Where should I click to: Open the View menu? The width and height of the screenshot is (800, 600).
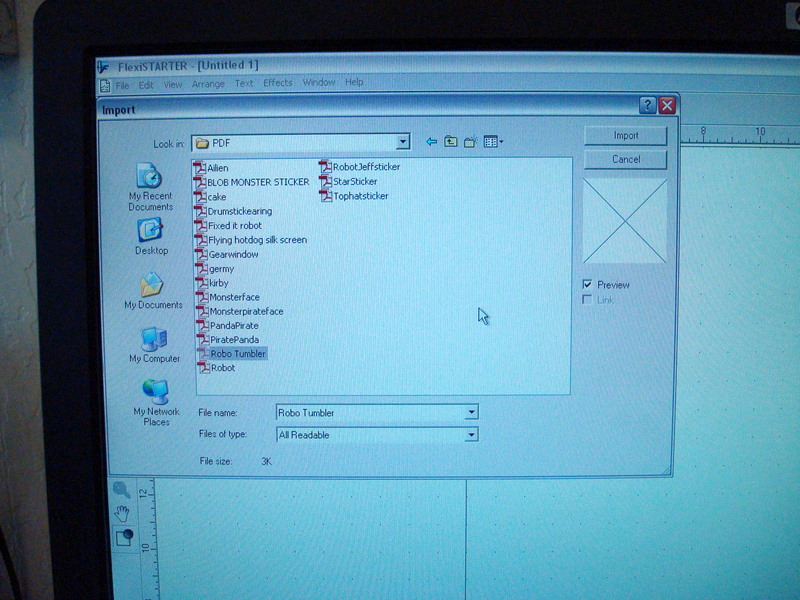point(173,84)
